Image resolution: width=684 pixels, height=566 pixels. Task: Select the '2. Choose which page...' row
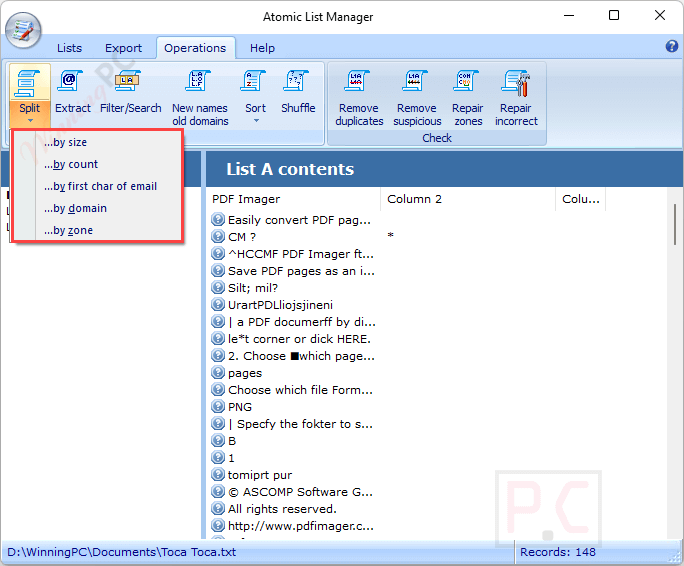click(x=293, y=356)
